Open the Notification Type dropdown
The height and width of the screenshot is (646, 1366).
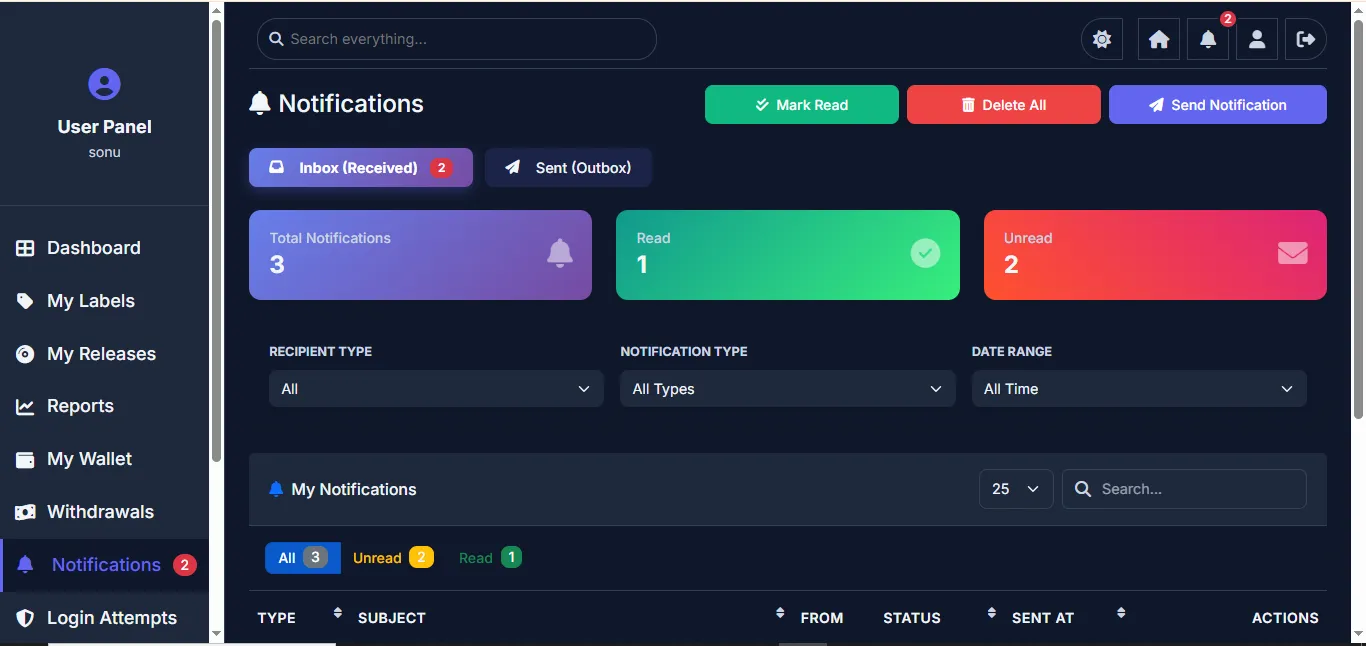tap(788, 389)
